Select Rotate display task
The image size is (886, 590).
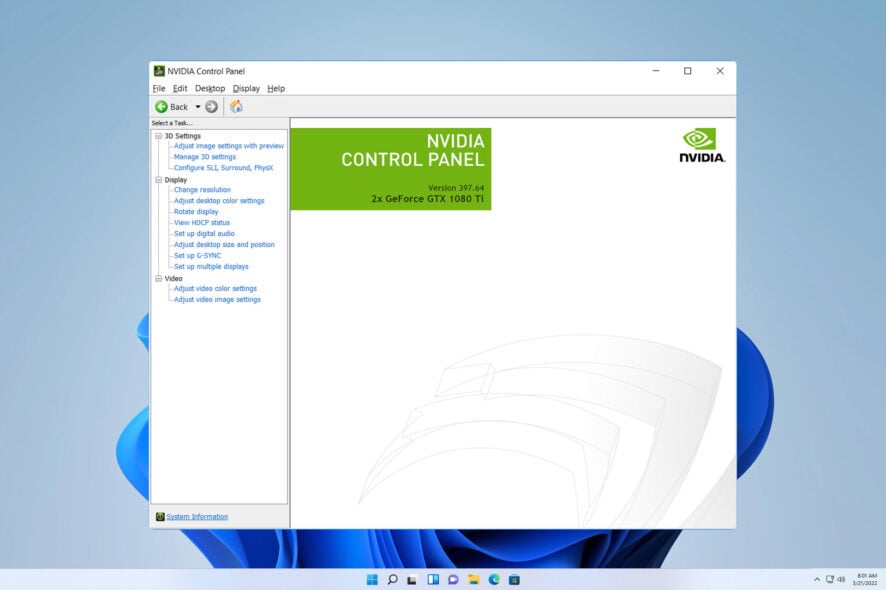coord(196,211)
